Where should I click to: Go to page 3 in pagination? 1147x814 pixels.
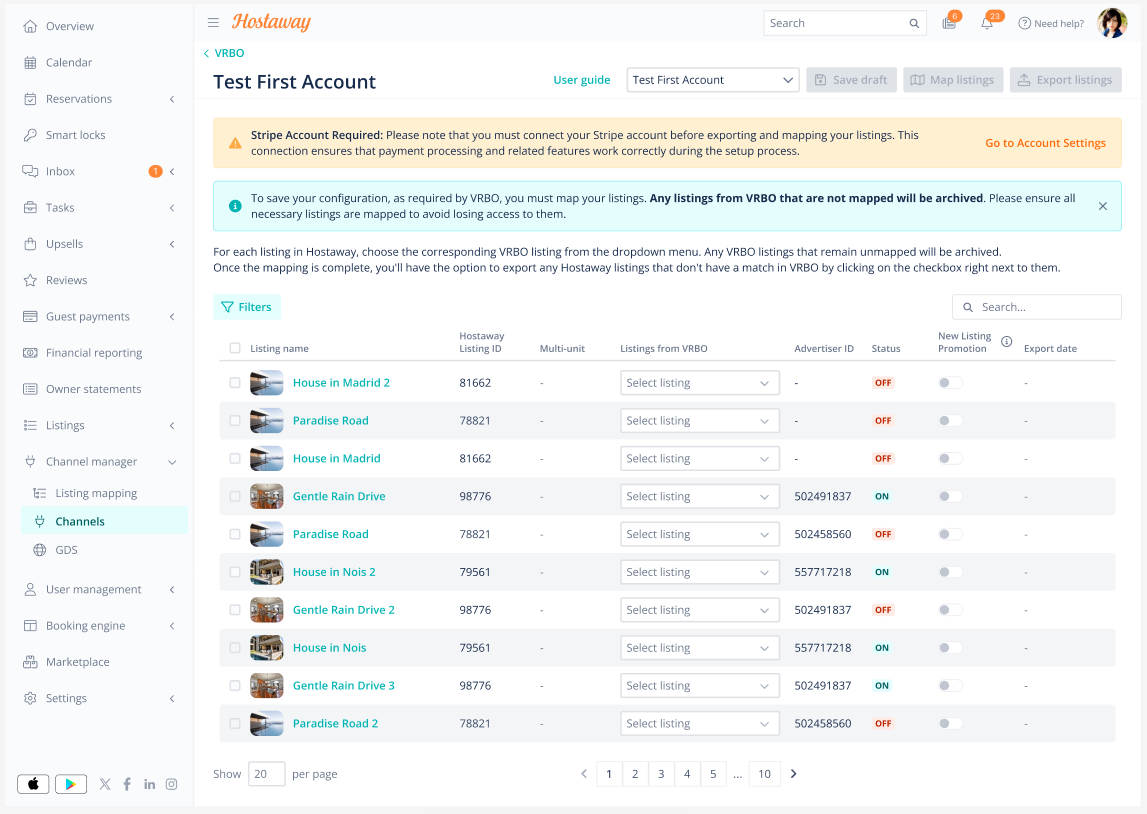(x=661, y=774)
